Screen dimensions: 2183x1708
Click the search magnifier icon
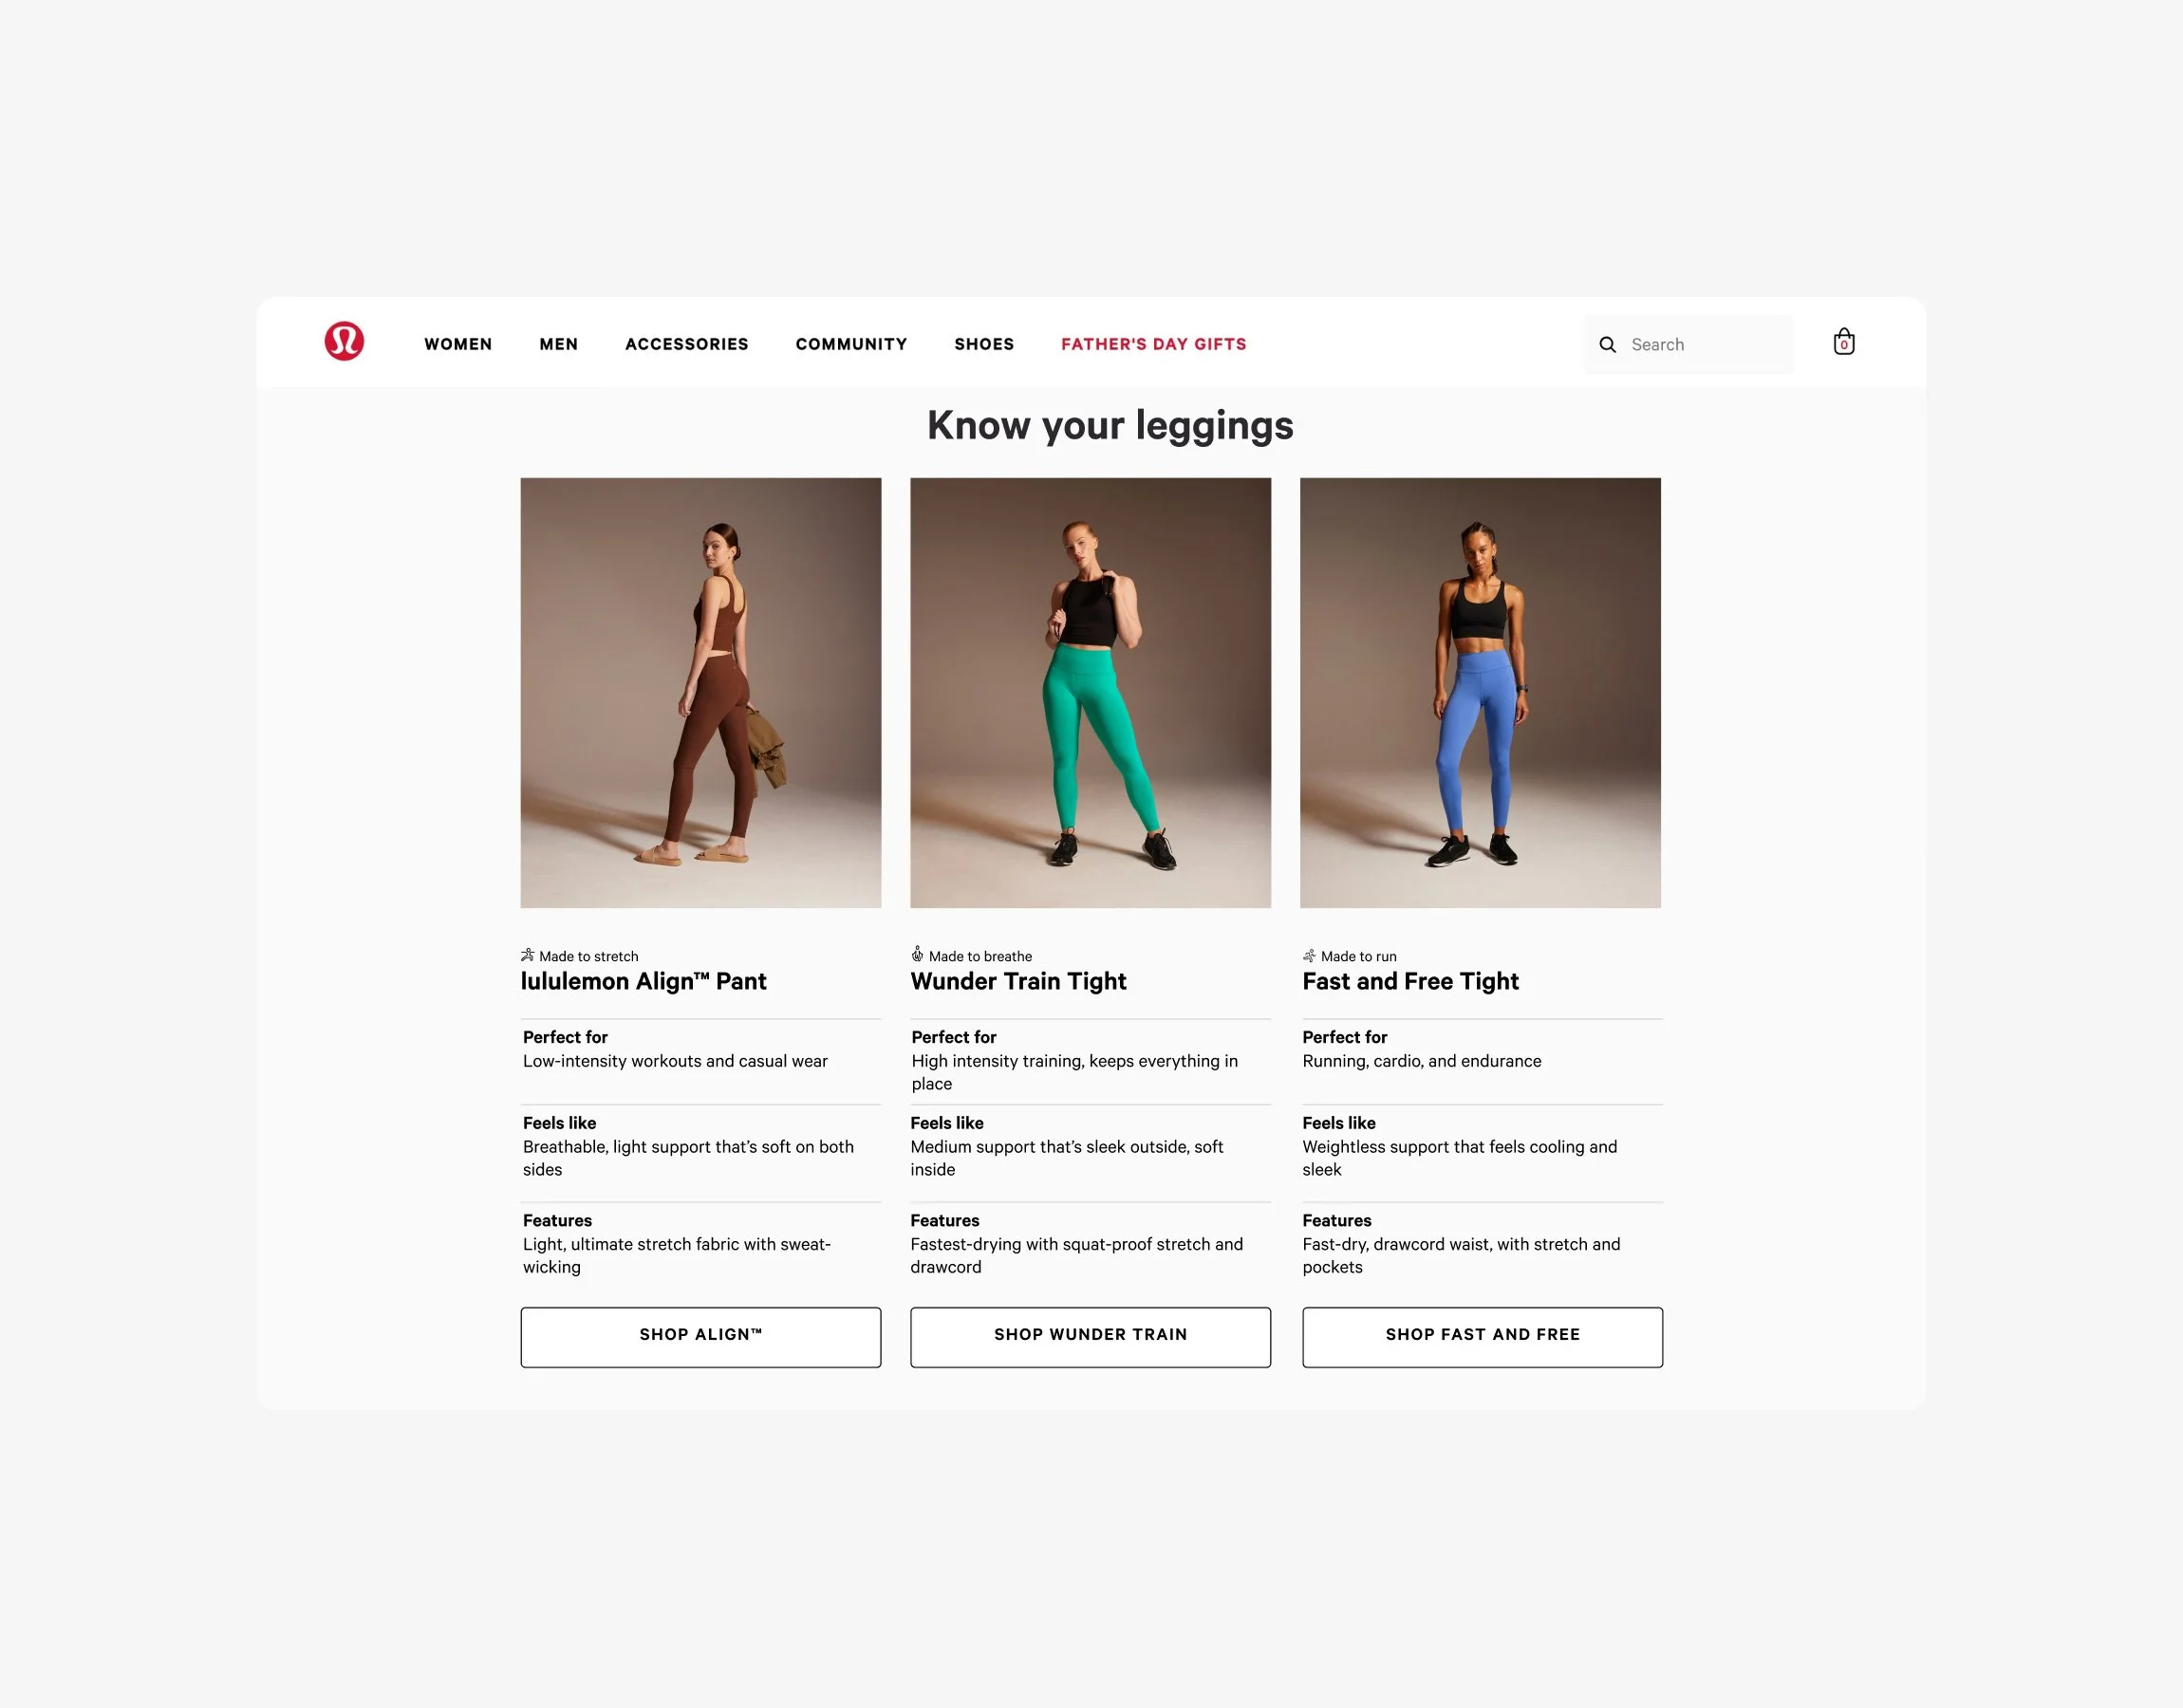pos(1607,345)
